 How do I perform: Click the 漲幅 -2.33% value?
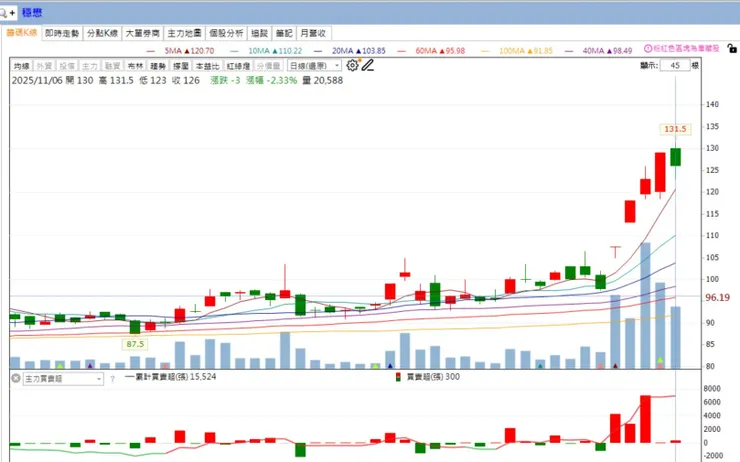[271, 80]
